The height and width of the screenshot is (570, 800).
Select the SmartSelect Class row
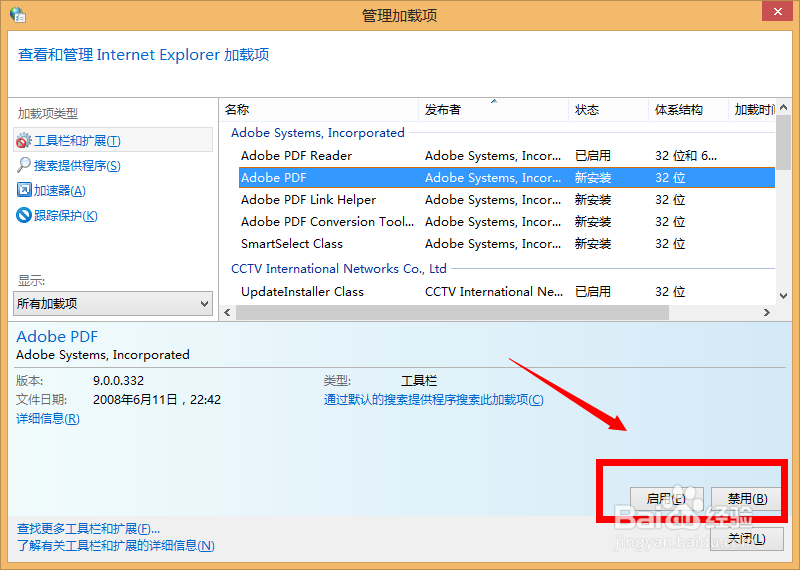[x=507, y=243]
